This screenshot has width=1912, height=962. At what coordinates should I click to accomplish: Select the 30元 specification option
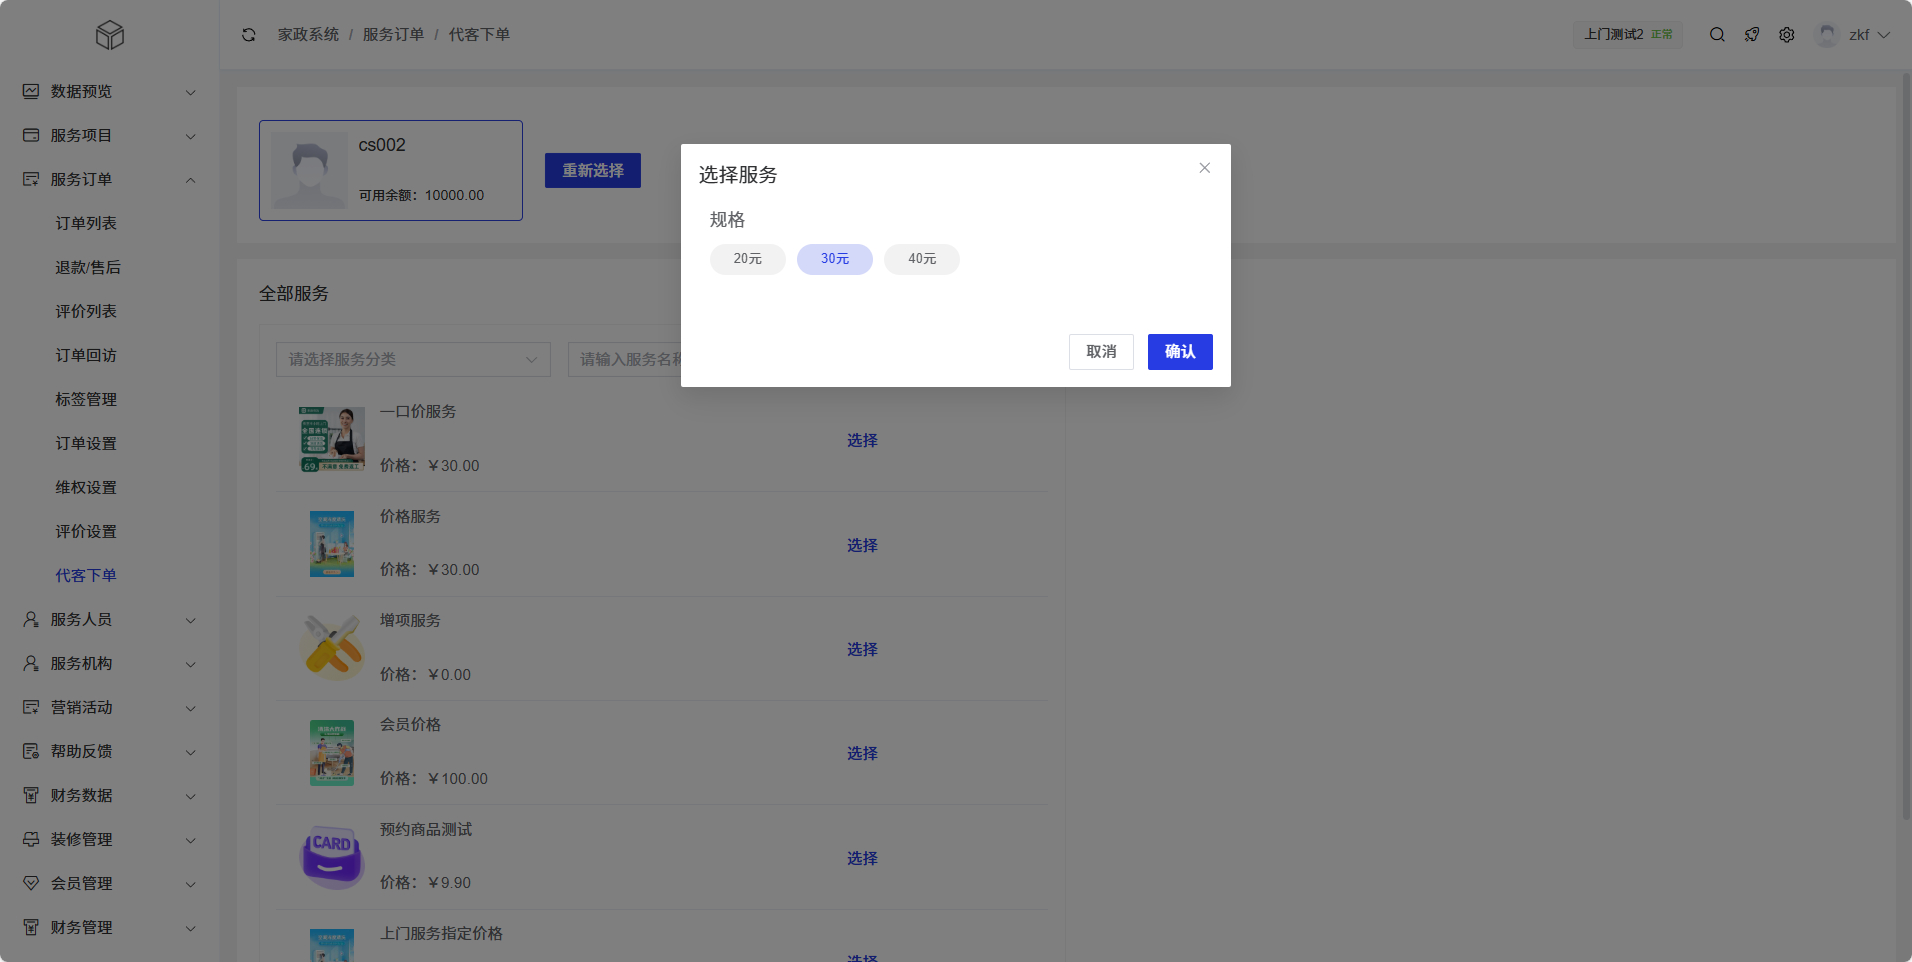834,259
